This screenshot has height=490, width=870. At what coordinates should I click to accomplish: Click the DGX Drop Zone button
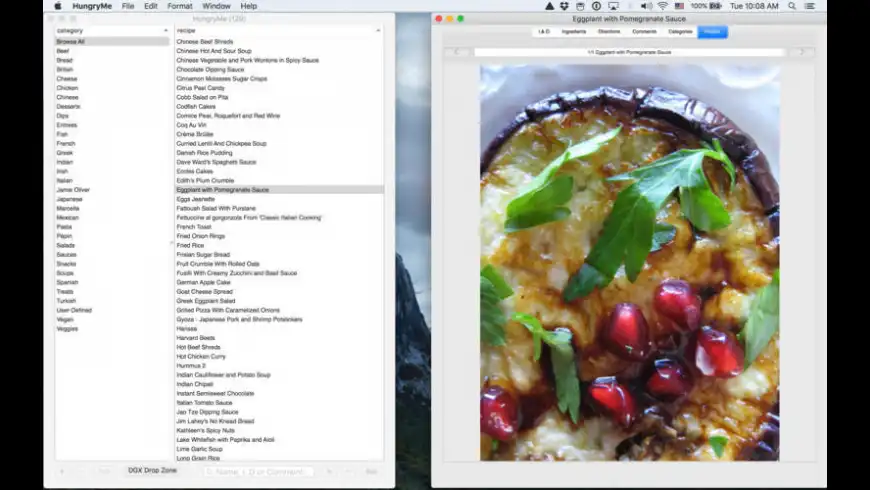pyautogui.click(x=152, y=471)
